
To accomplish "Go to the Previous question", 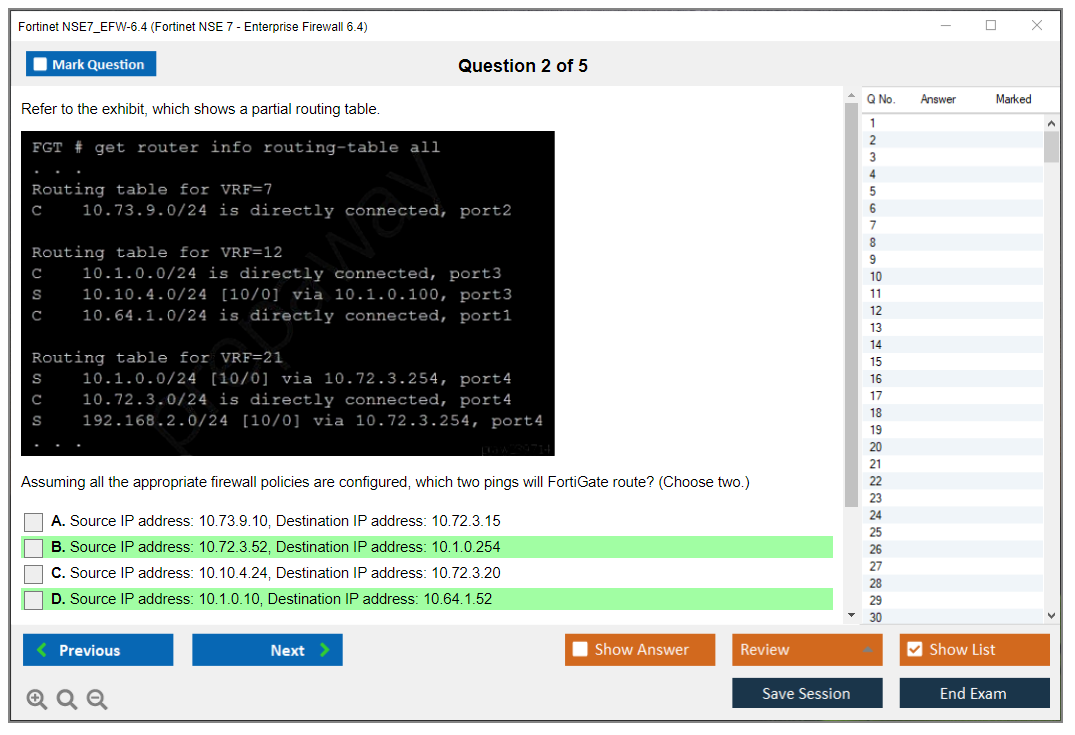I will pyautogui.click(x=98, y=650).
